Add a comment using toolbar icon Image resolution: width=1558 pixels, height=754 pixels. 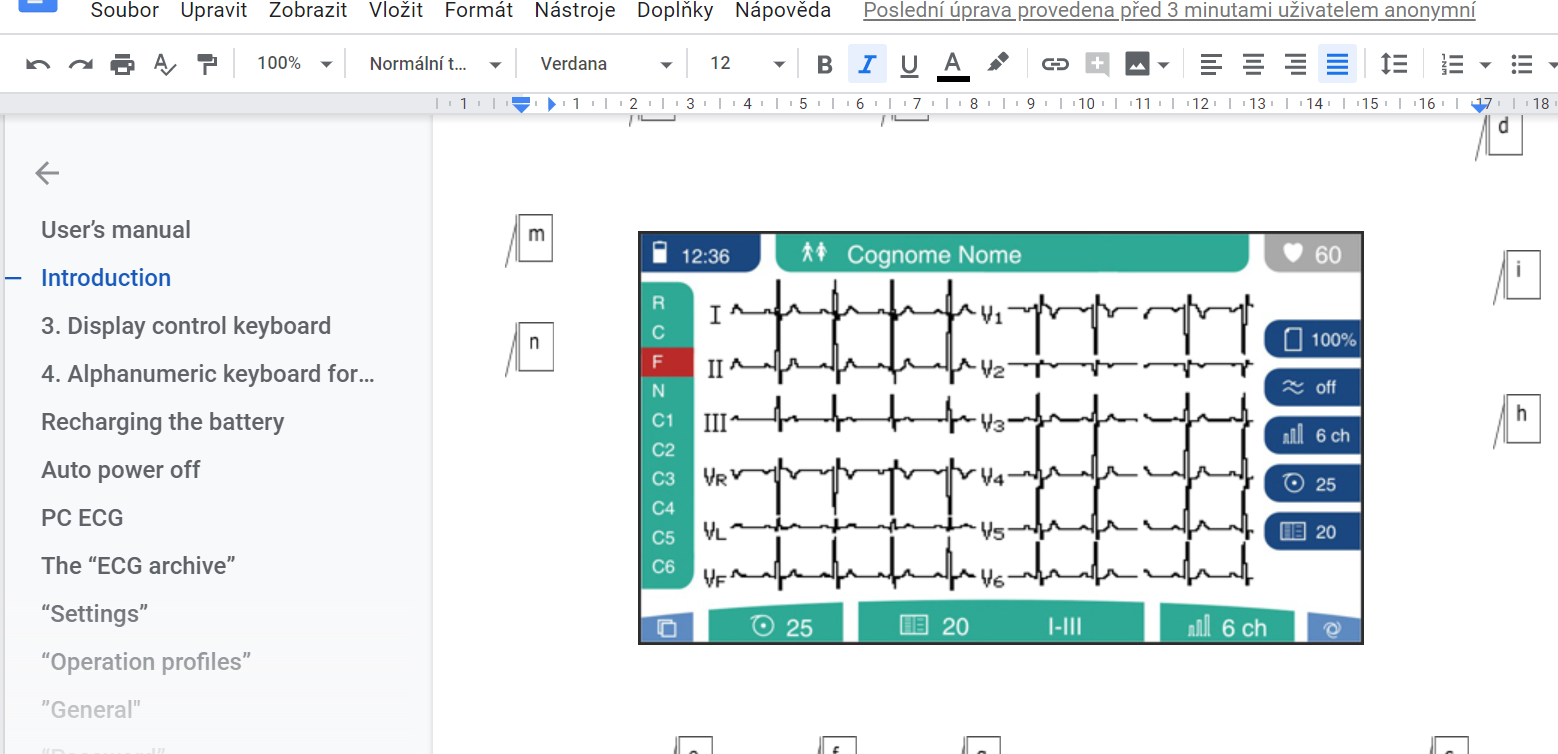click(1097, 65)
